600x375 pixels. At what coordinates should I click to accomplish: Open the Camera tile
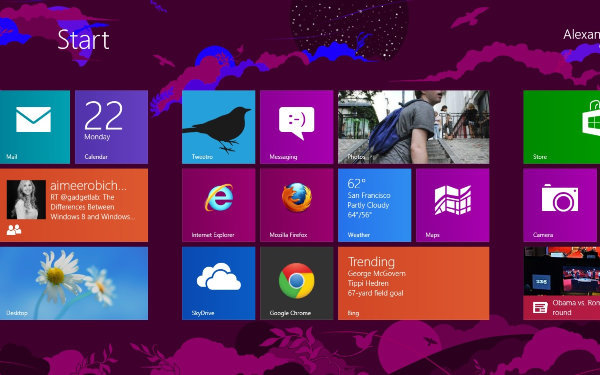[561, 205]
